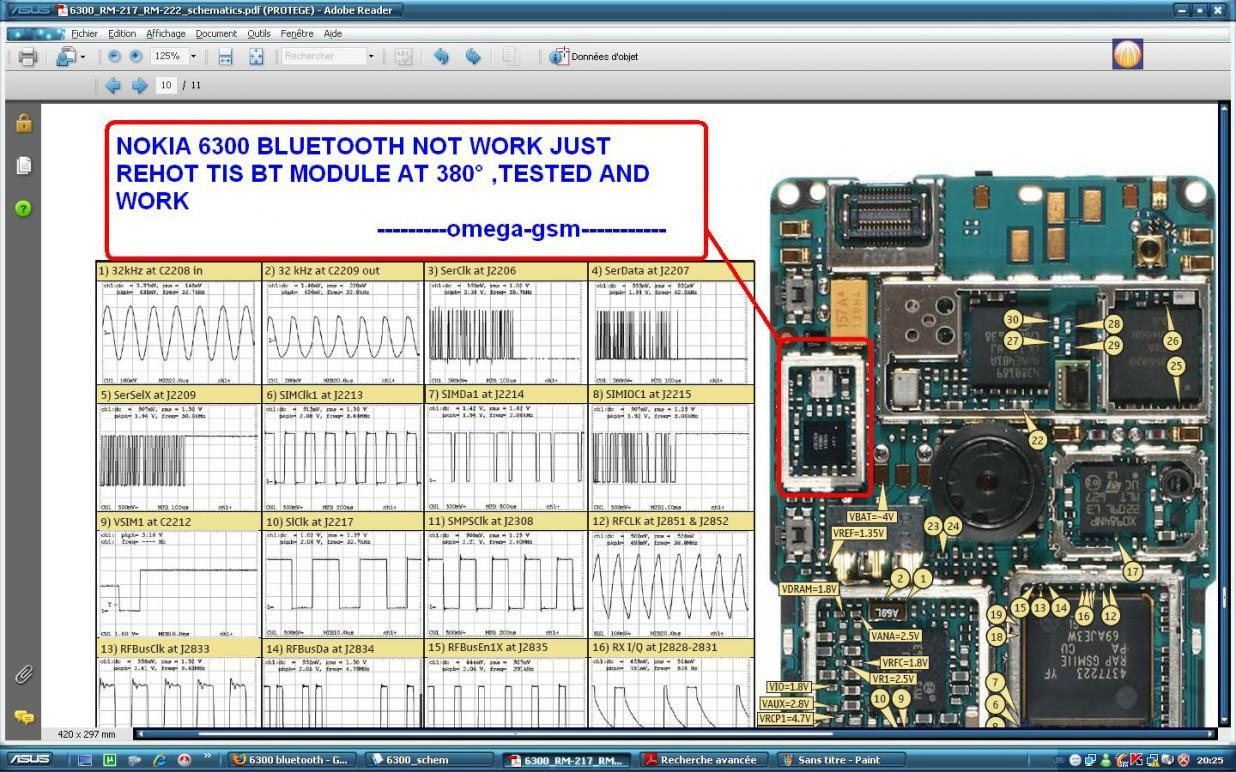Viewport: 1236px width, 772px height.
Task: Open the Outils menu
Action: pyautogui.click(x=259, y=33)
